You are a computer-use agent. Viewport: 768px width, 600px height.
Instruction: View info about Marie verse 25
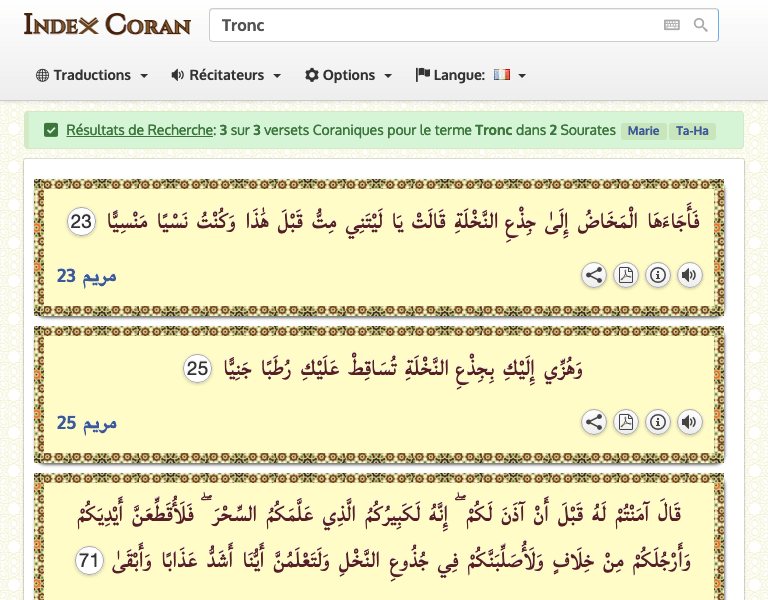(657, 423)
